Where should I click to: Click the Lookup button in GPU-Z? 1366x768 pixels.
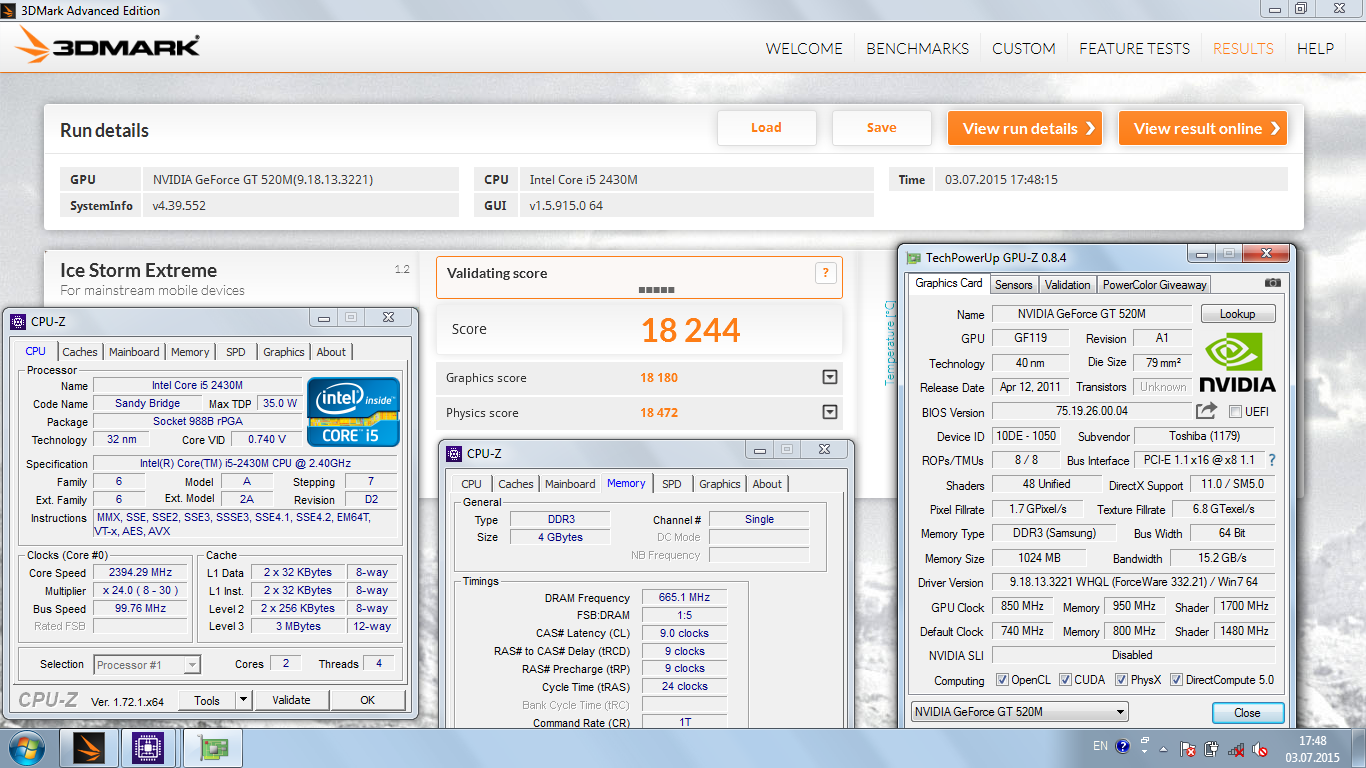[x=1238, y=314]
